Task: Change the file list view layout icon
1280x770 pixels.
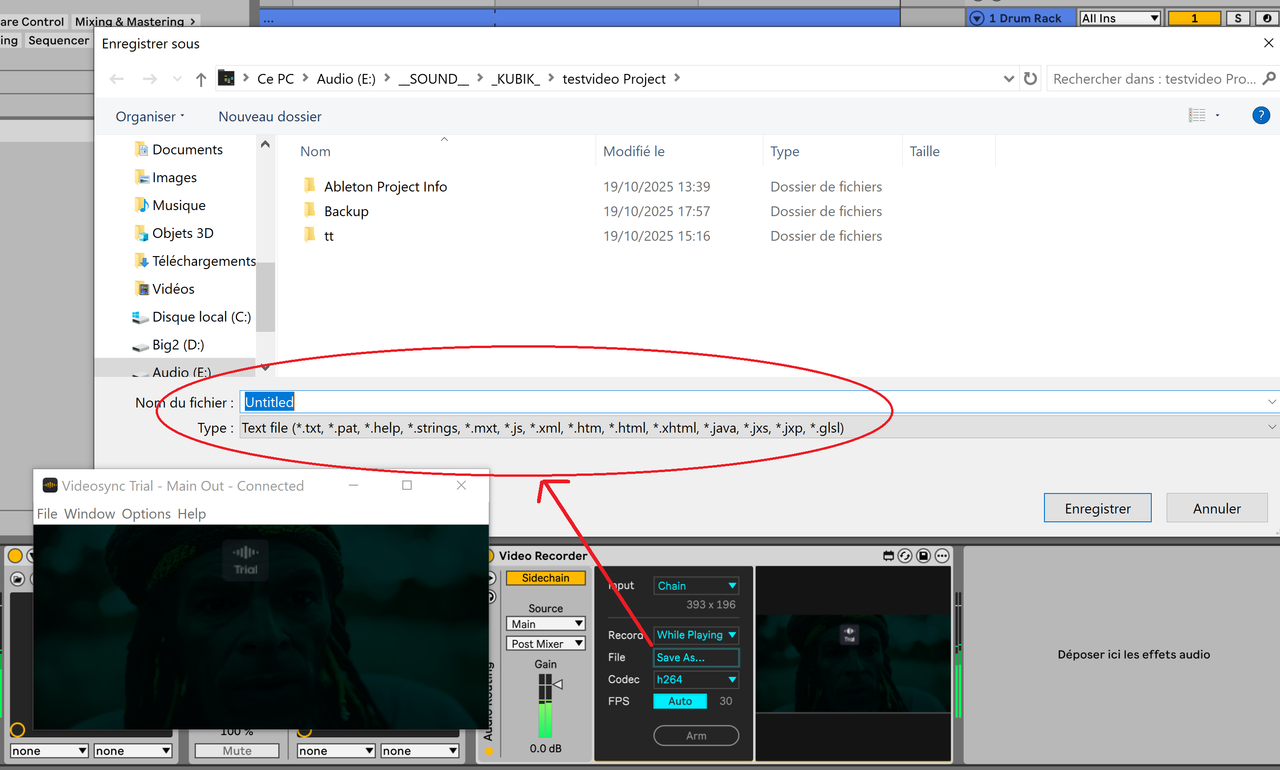Action: pos(1197,116)
